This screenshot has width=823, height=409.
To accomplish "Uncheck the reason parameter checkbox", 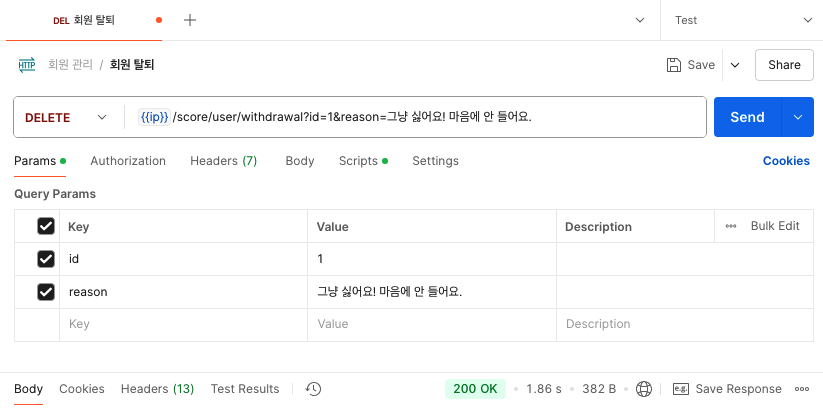I will coord(45,292).
